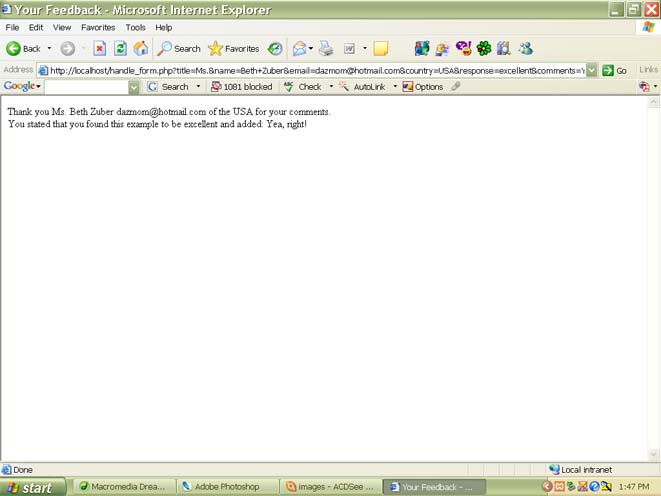Expand spell Check dropdown arrow
Viewport: 661px width, 496px height.
[x=331, y=87]
